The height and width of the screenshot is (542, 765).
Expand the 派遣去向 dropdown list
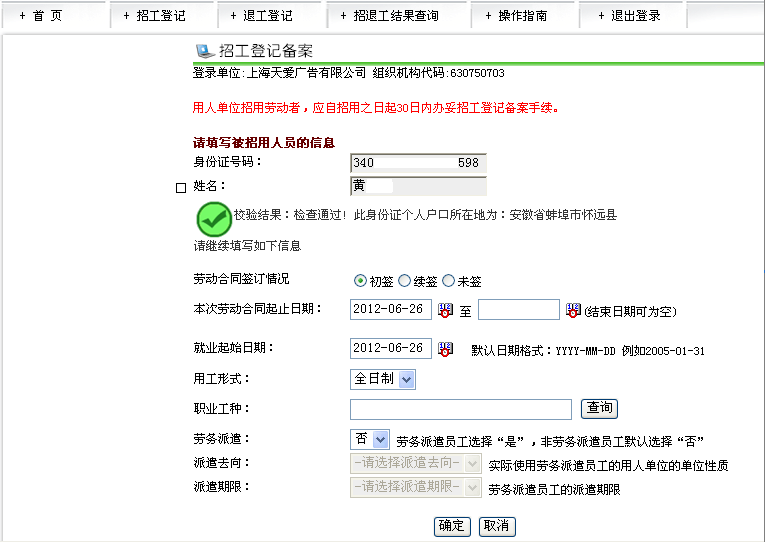click(416, 464)
